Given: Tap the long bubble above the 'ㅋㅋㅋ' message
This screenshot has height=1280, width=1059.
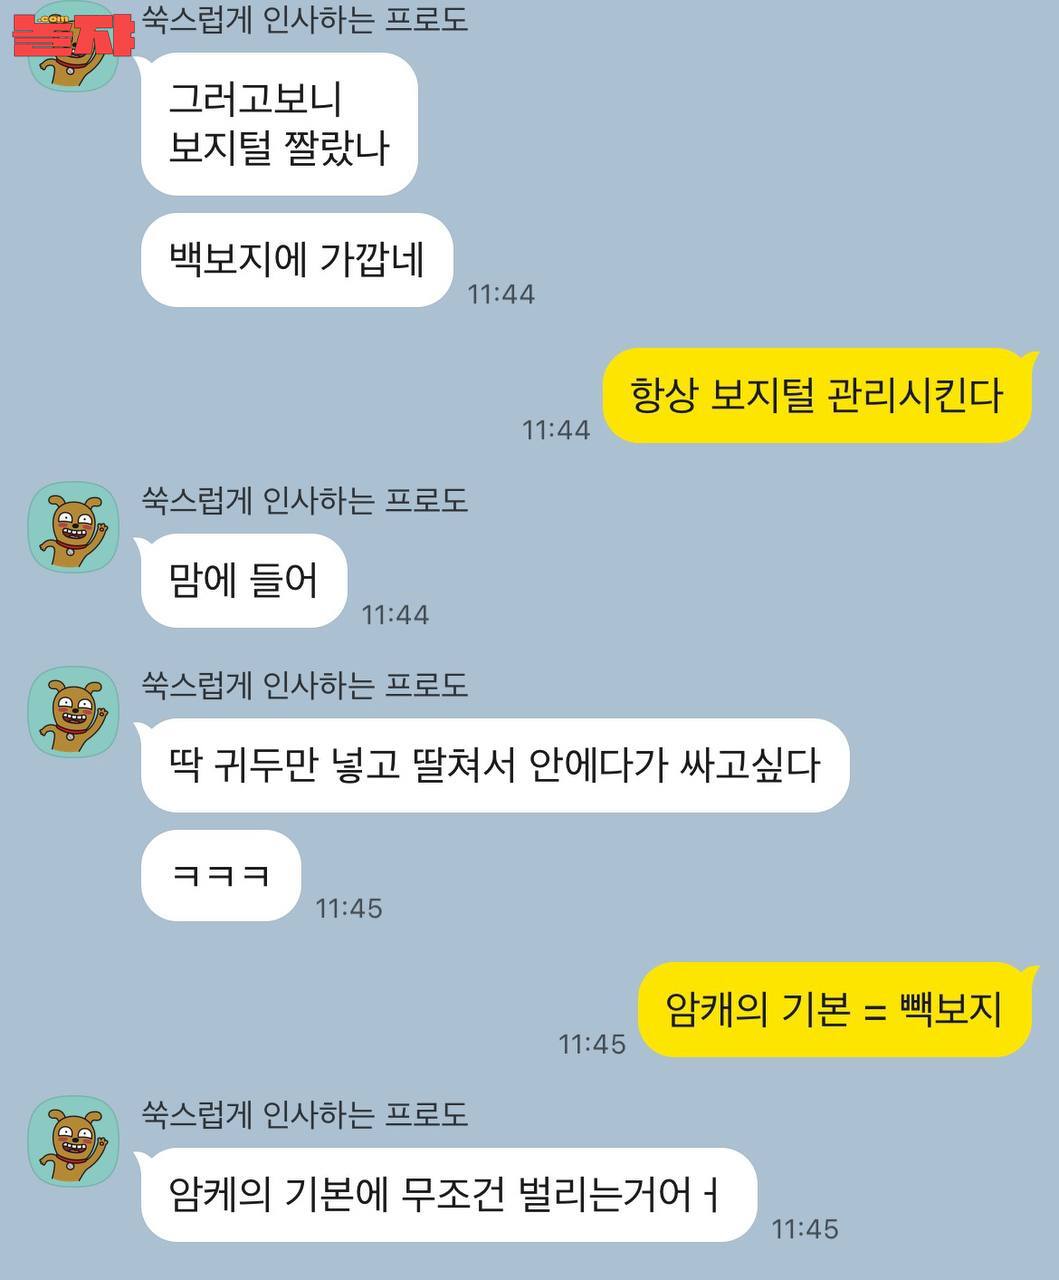Looking at the screenshot, I should (x=495, y=766).
